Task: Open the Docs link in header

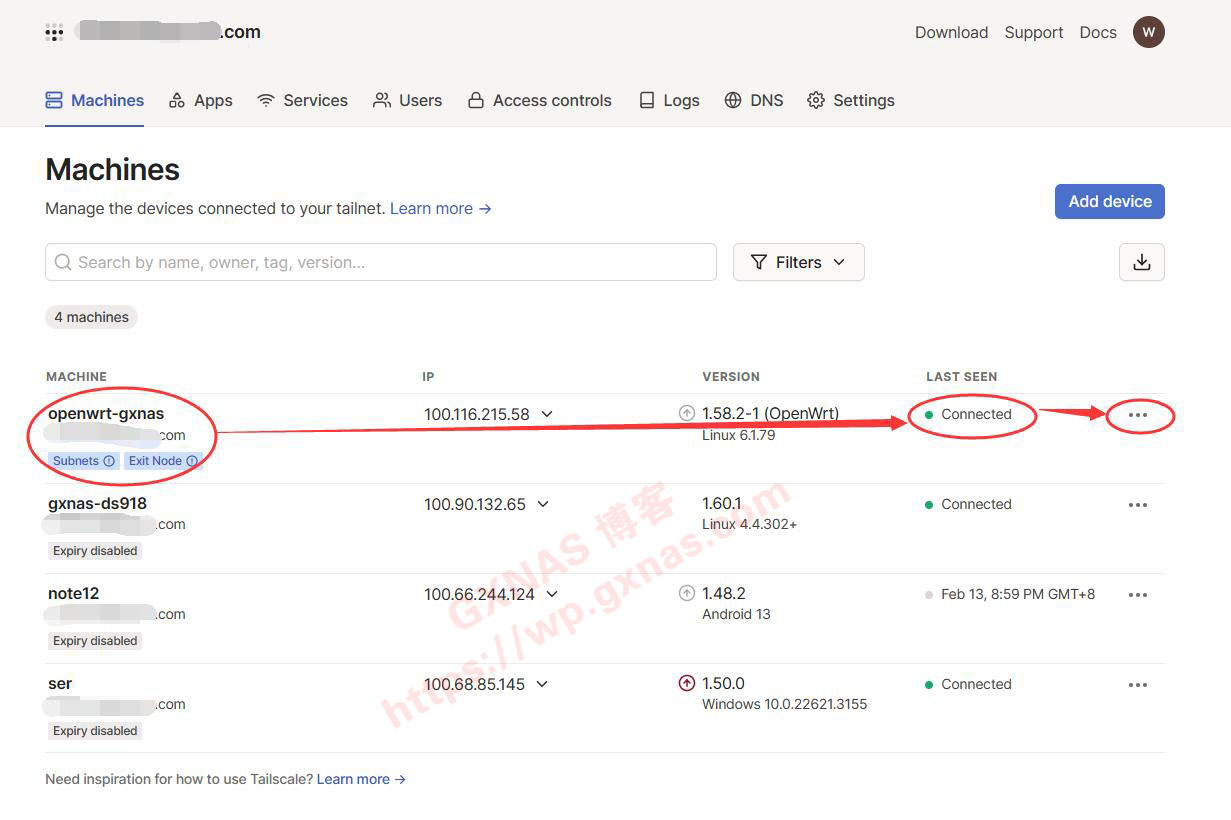Action: tap(1097, 32)
